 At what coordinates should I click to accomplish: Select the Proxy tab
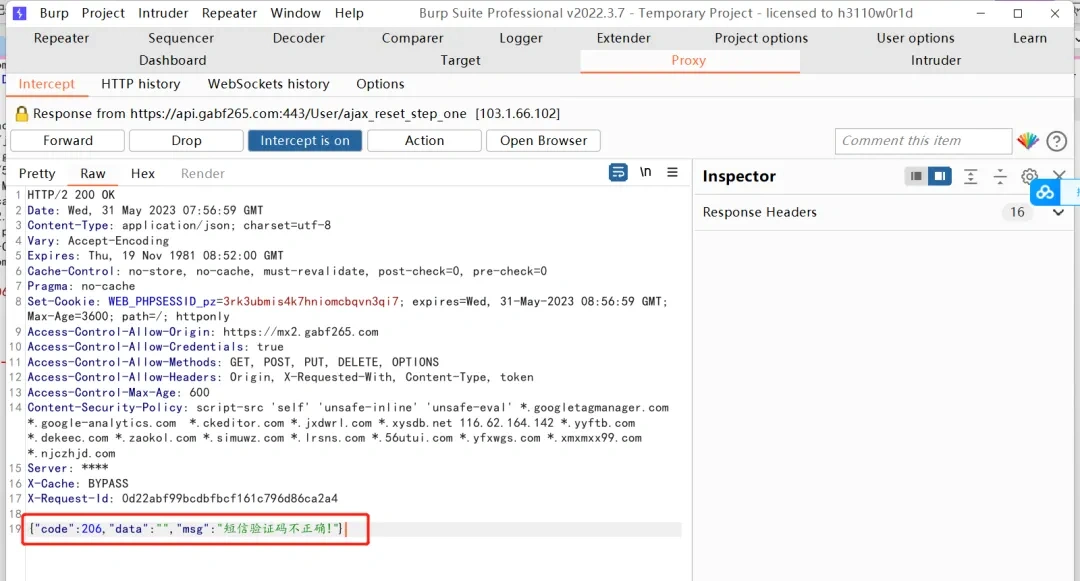pyautogui.click(x=689, y=60)
